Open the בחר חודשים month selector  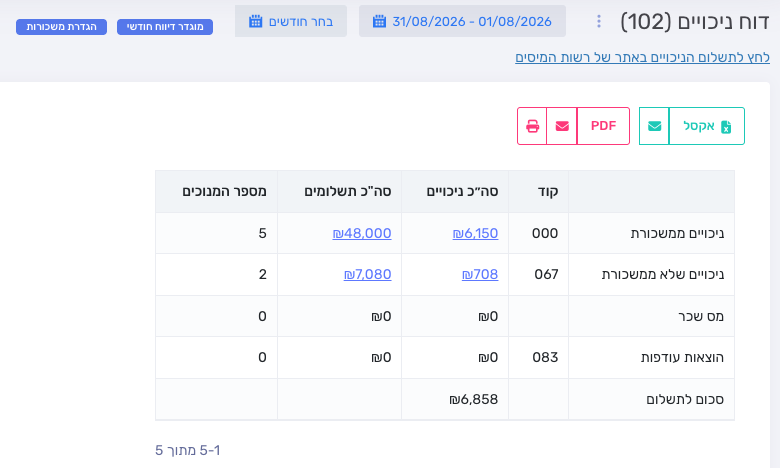pyautogui.click(x=291, y=21)
